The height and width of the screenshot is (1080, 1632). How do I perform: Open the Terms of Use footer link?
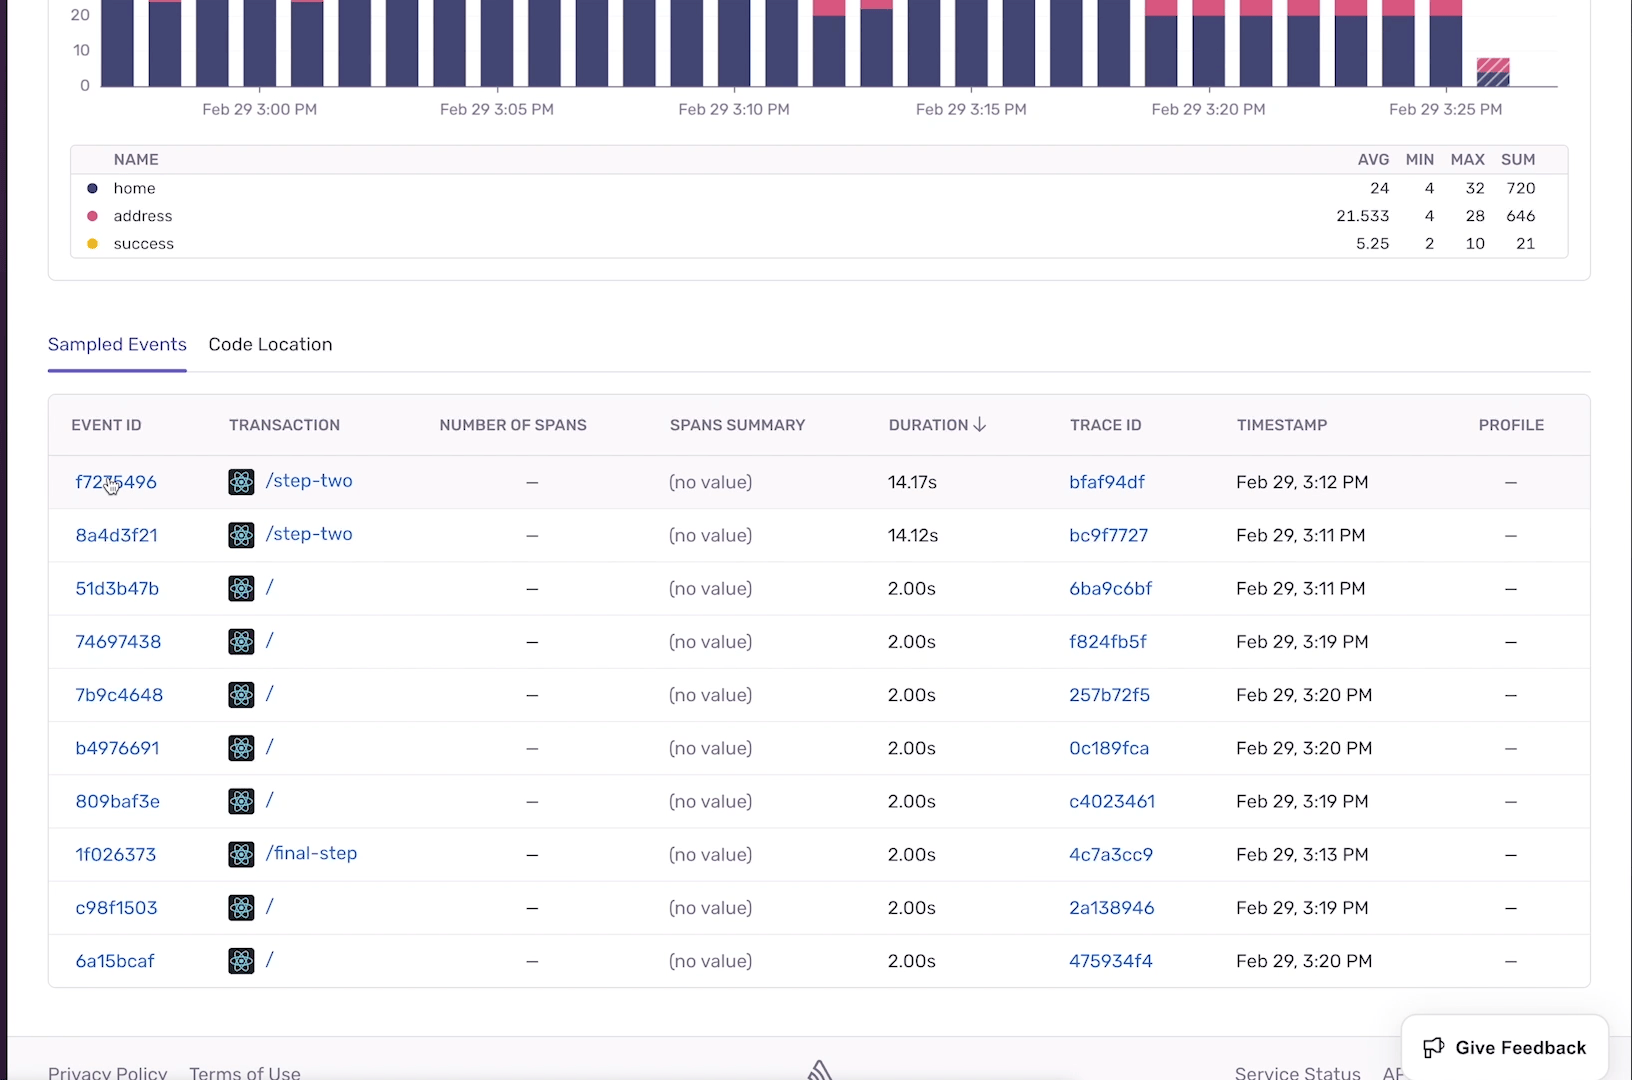tap(245, 1072)
